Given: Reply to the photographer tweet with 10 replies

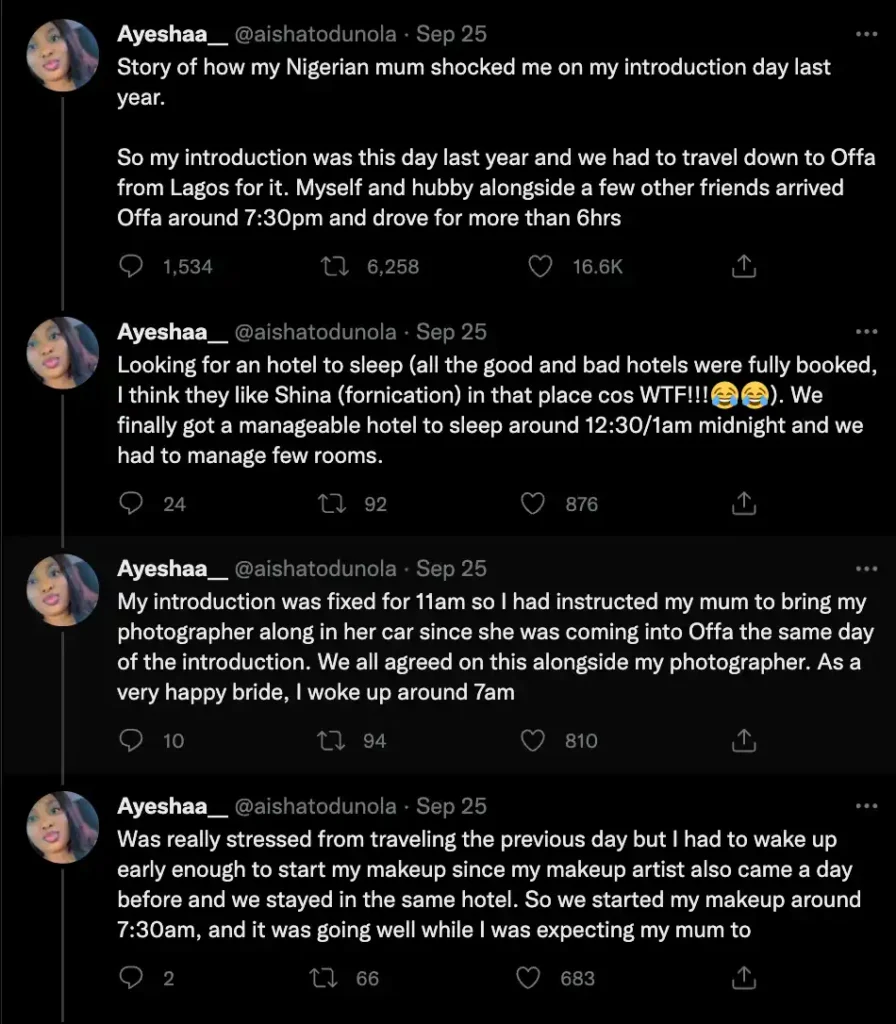Looking at the screenshot, I should pos(131,741).
